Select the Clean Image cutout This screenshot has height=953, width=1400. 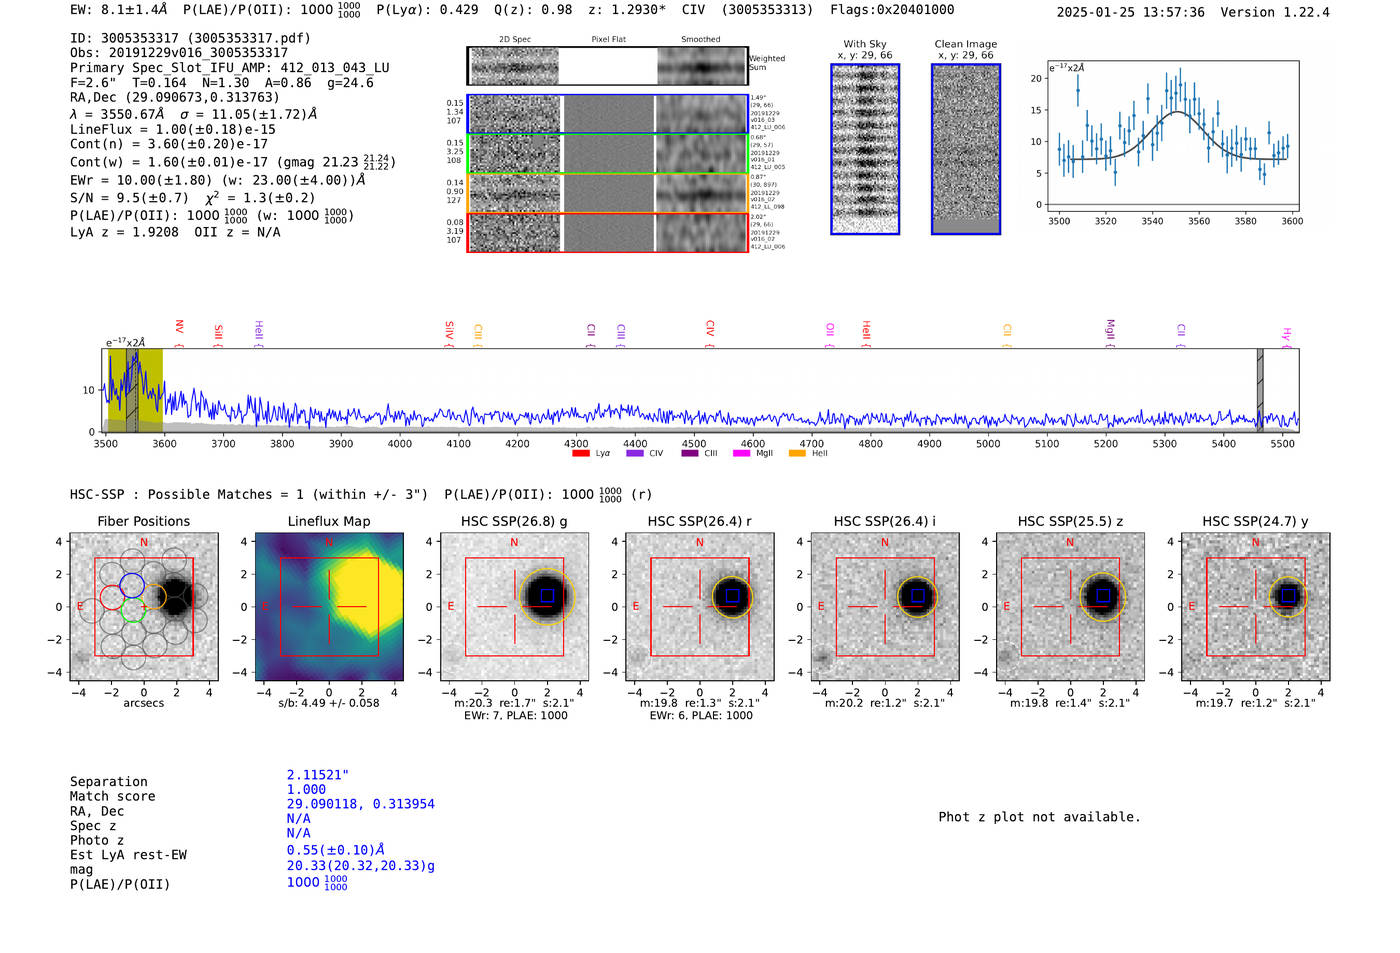[x=966, y=149]
